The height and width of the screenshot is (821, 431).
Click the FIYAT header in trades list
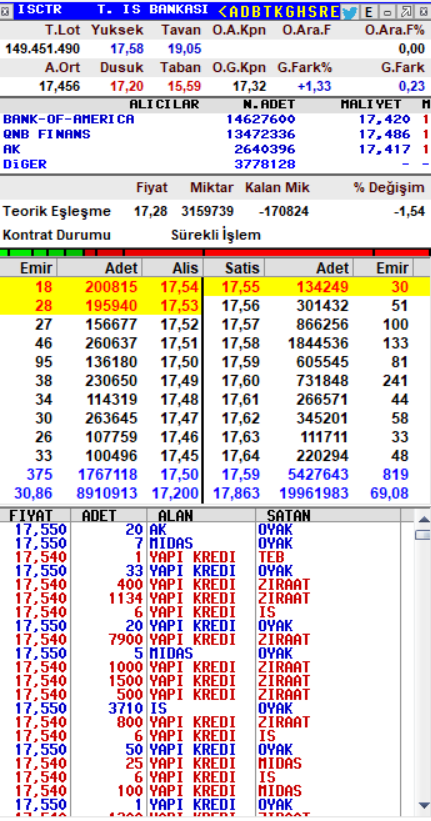coord(31,515)
